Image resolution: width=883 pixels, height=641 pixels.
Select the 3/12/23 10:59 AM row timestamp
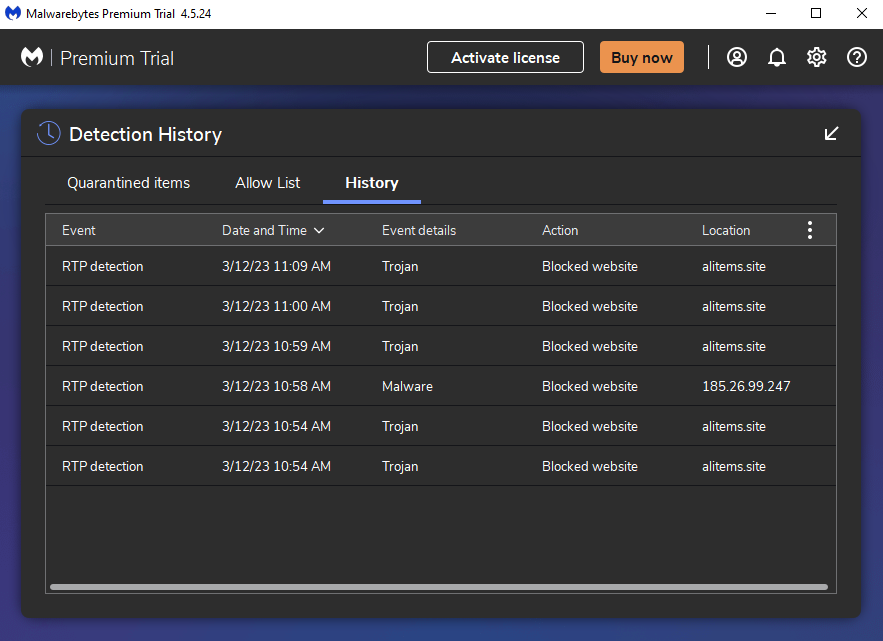coord(276,346)
